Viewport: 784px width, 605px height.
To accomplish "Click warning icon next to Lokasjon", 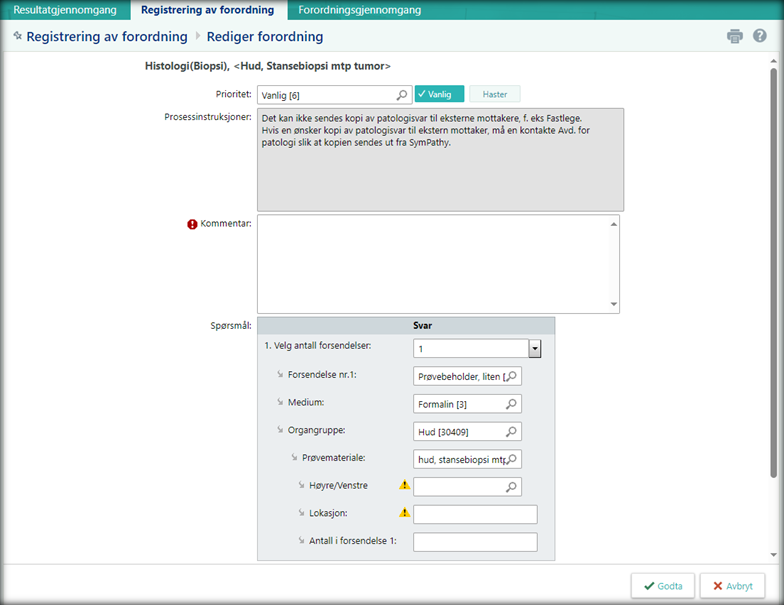I will (405, 513).
